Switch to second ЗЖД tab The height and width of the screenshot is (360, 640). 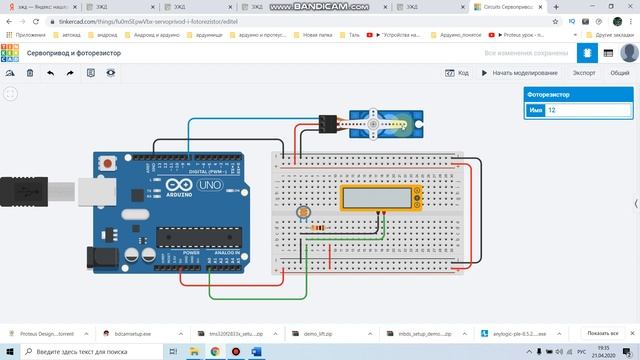[x=120, y=7]
